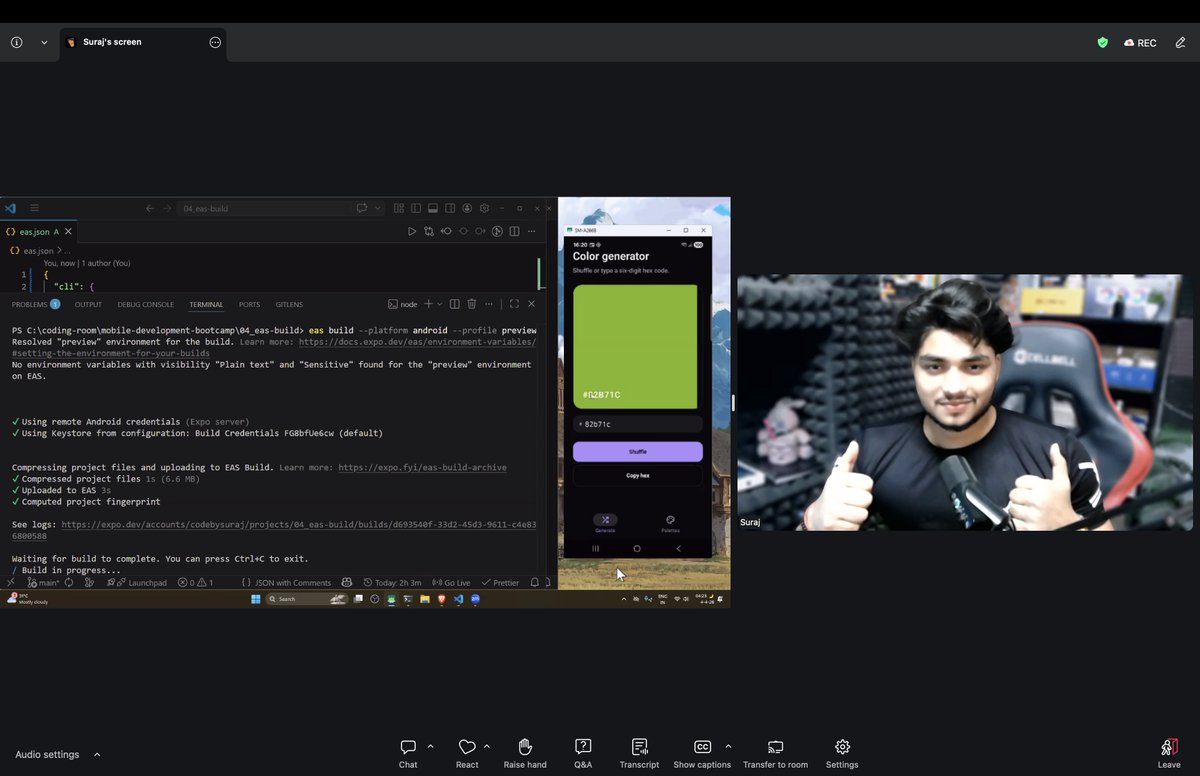Open Settings via the gear icon in VS Code
This screenshot has width=1200, height=776.
[485, 208]
